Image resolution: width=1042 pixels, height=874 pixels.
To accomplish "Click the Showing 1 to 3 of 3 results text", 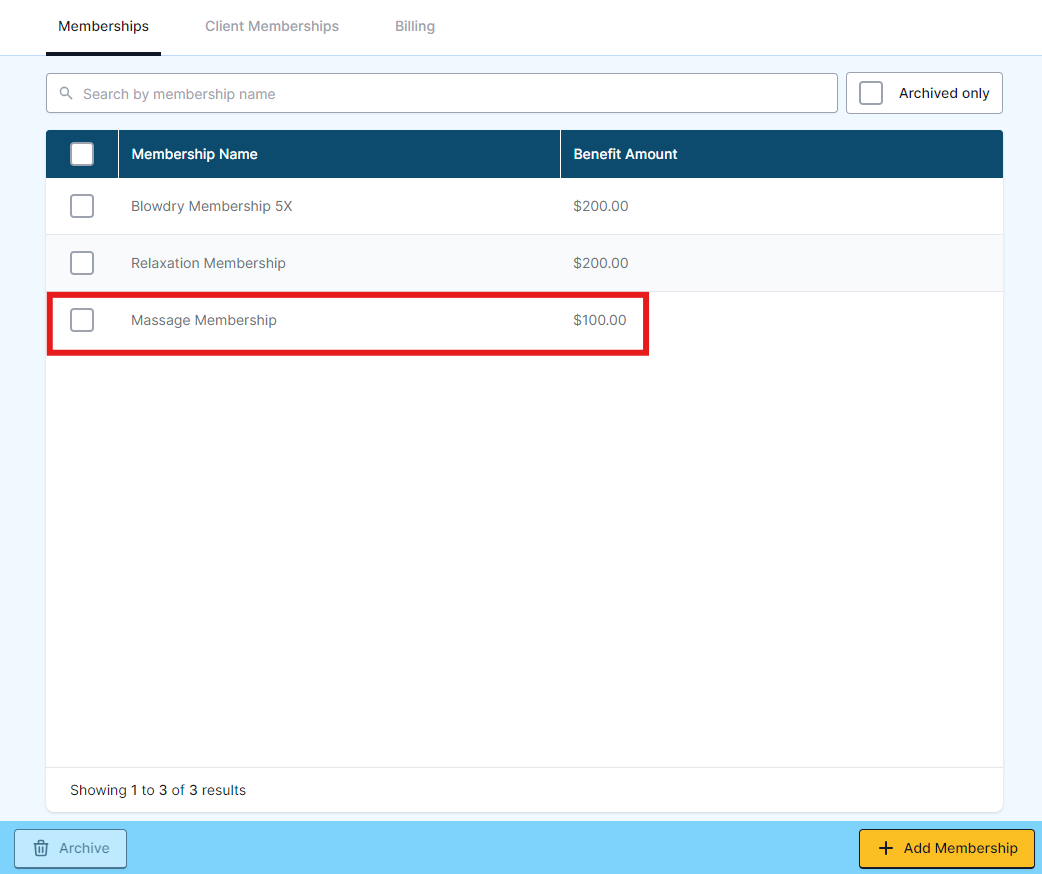I will click(158, 790).
